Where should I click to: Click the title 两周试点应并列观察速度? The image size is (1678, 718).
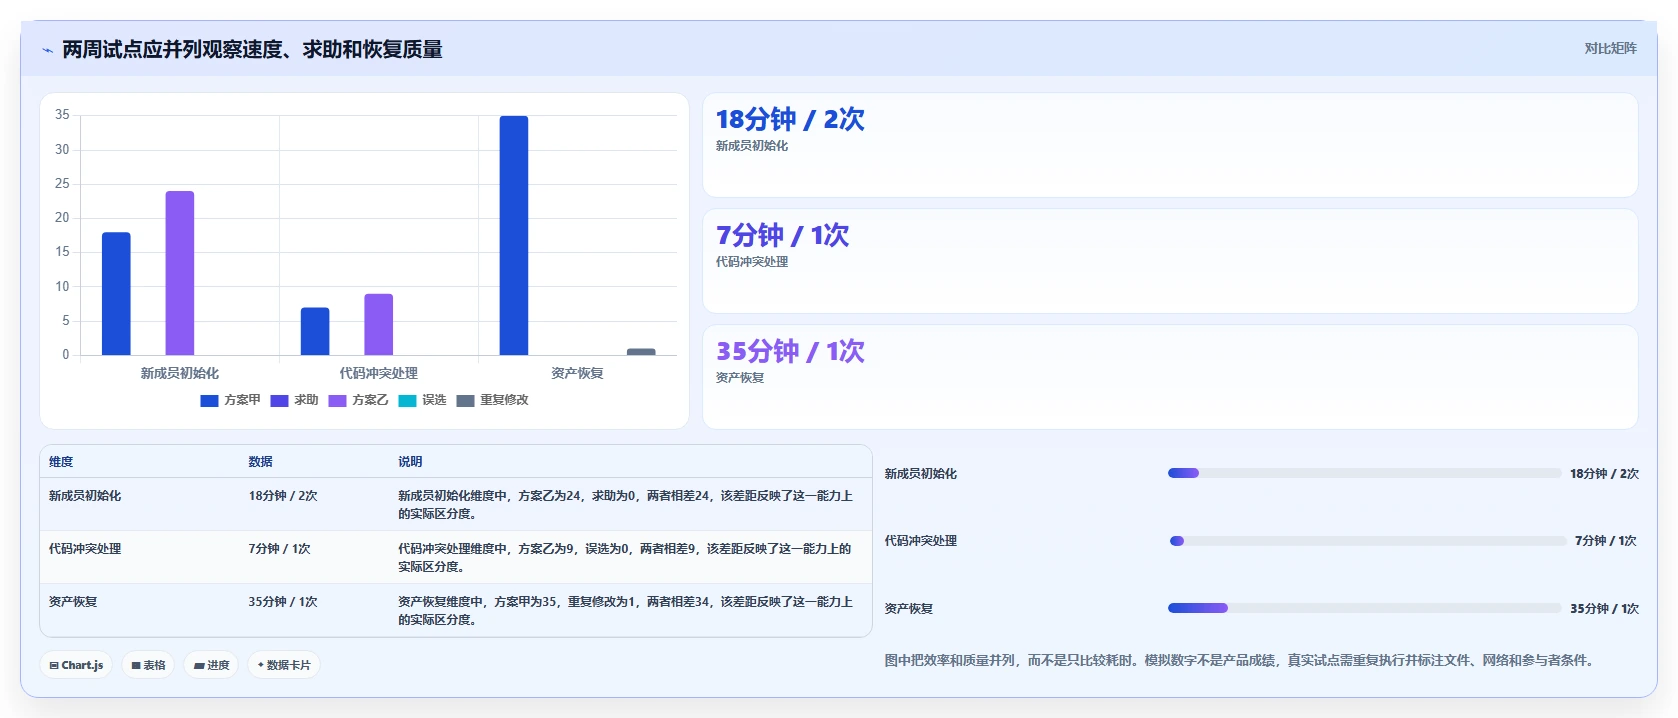point(252,50)
